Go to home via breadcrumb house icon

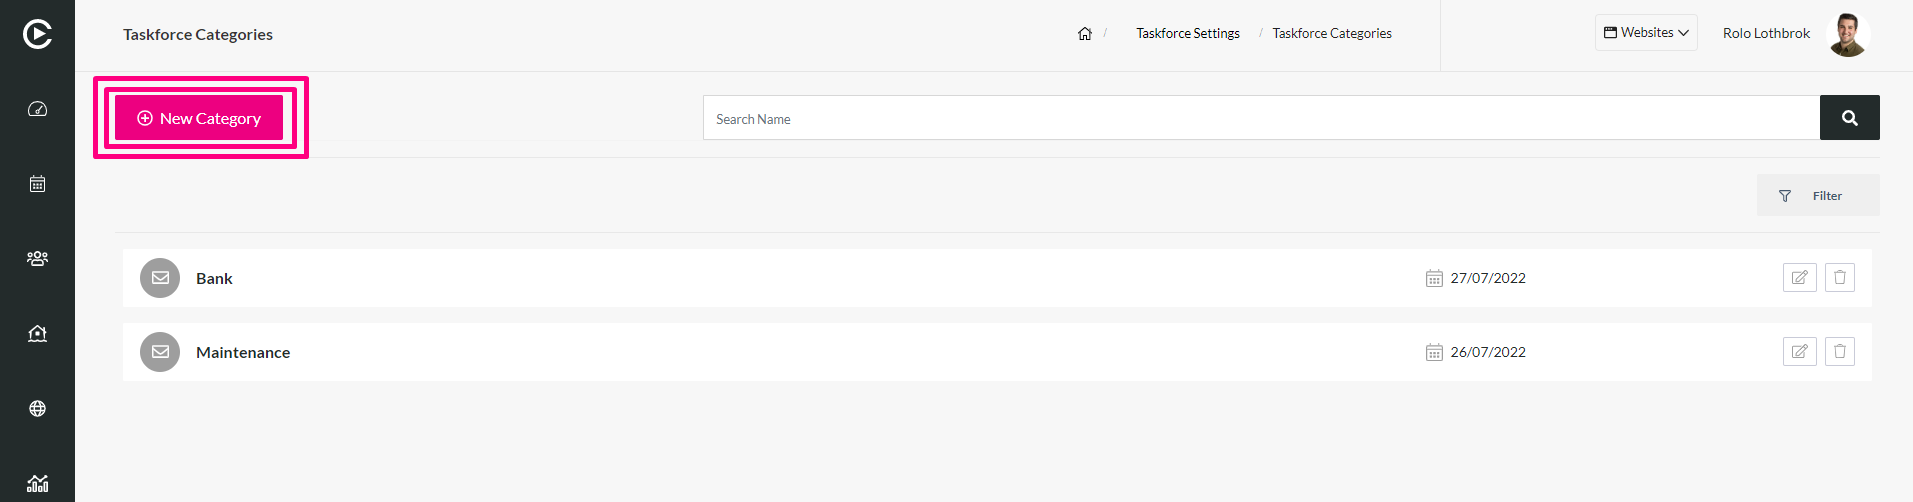(1085, 34)
